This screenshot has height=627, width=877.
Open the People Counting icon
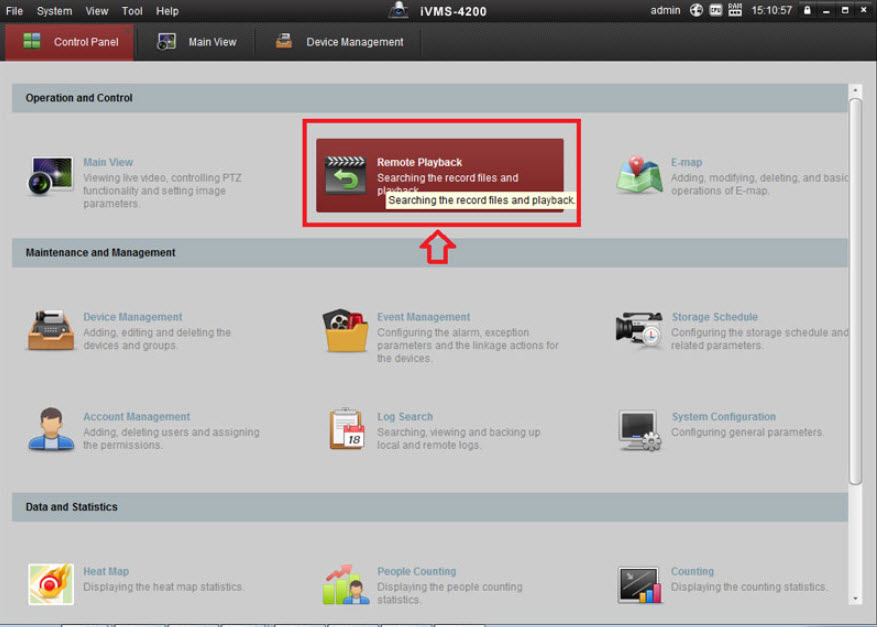(346, 584)
